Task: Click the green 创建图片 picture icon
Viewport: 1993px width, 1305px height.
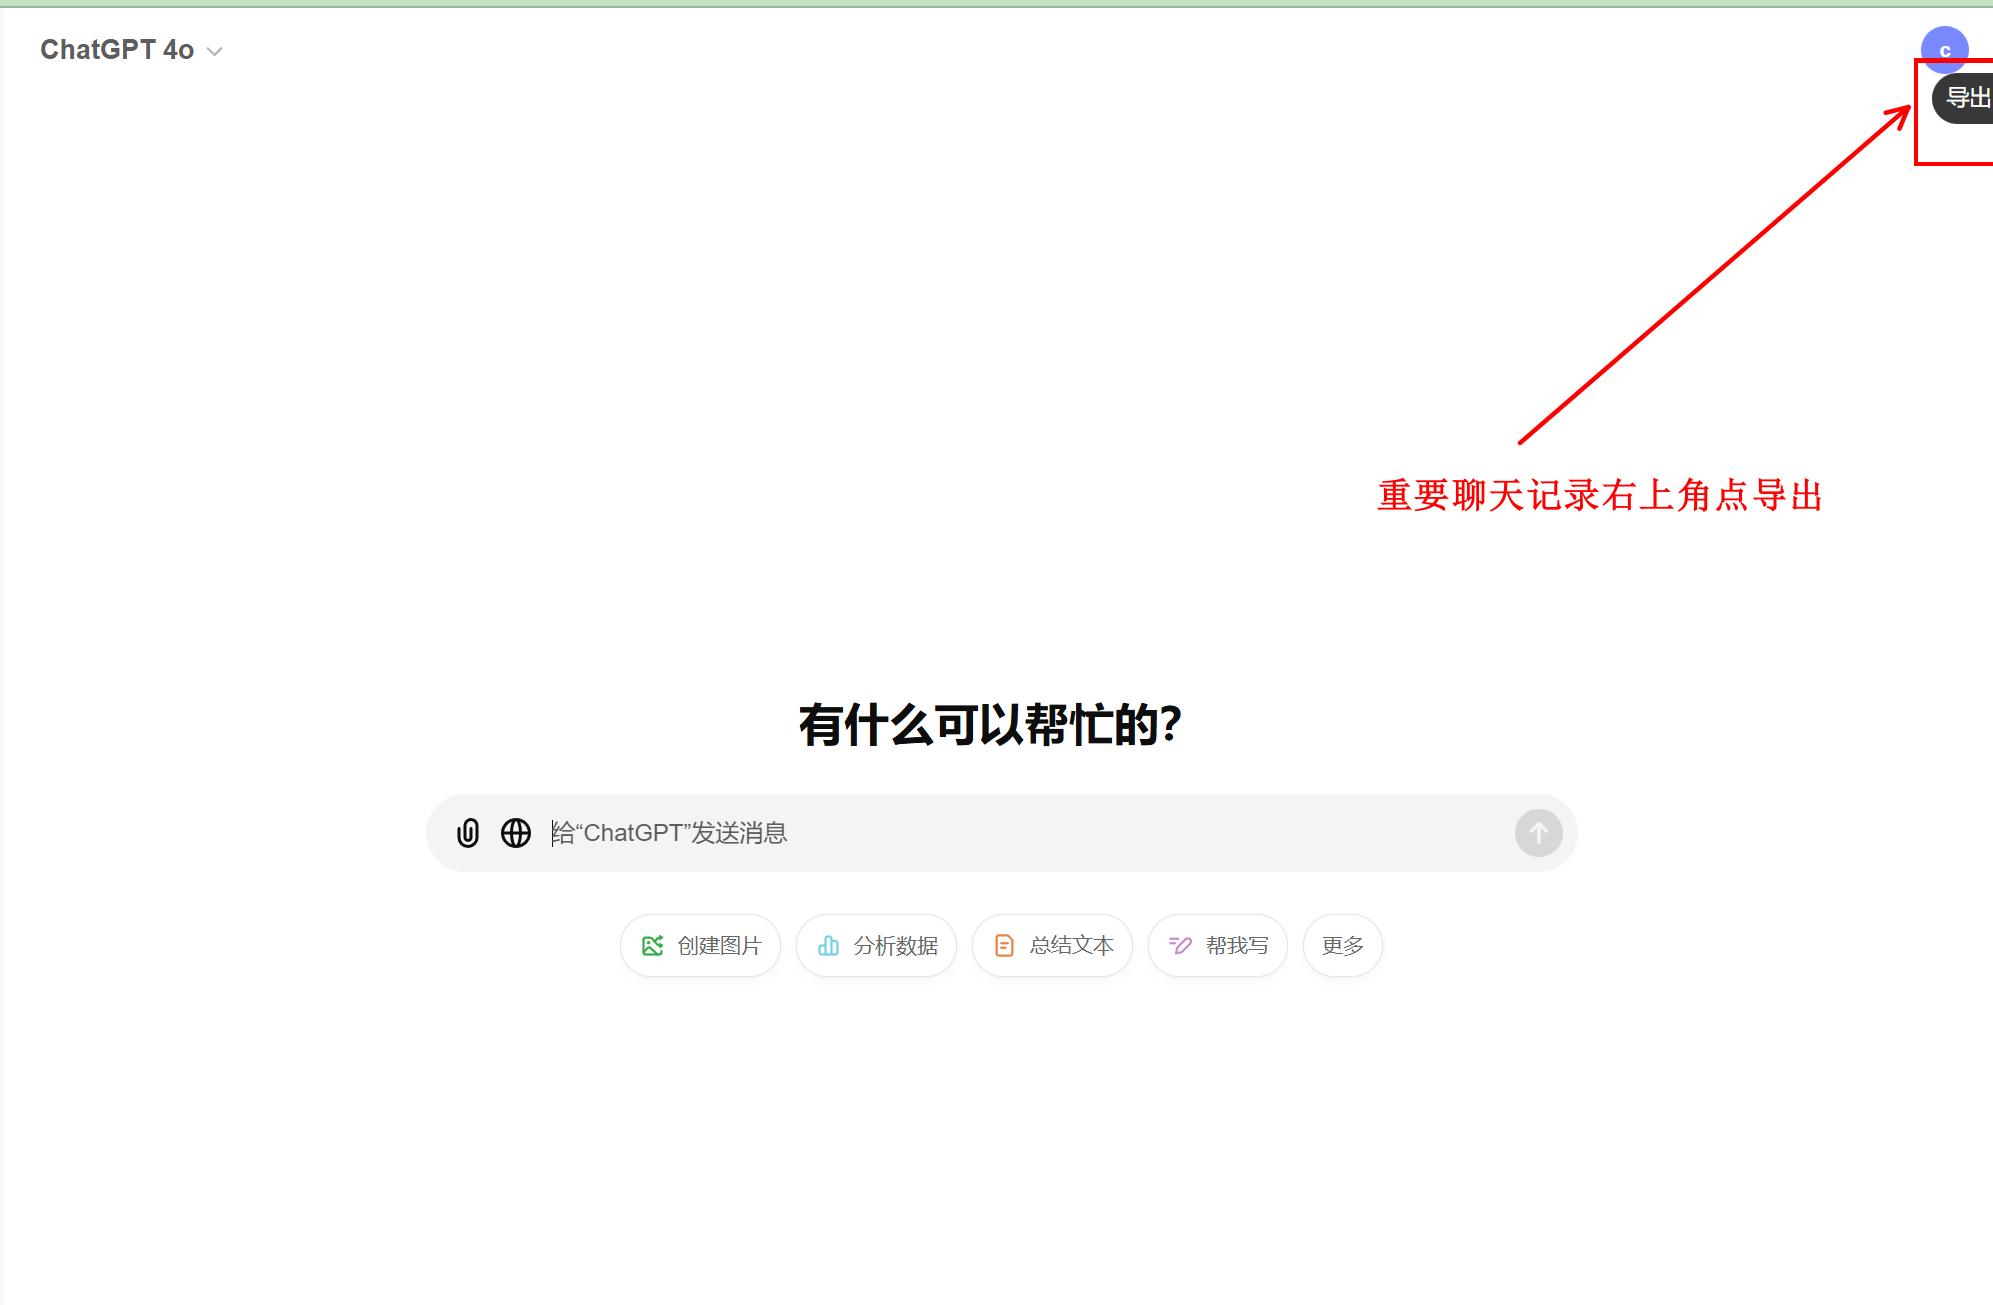Action: pos(653,945)
